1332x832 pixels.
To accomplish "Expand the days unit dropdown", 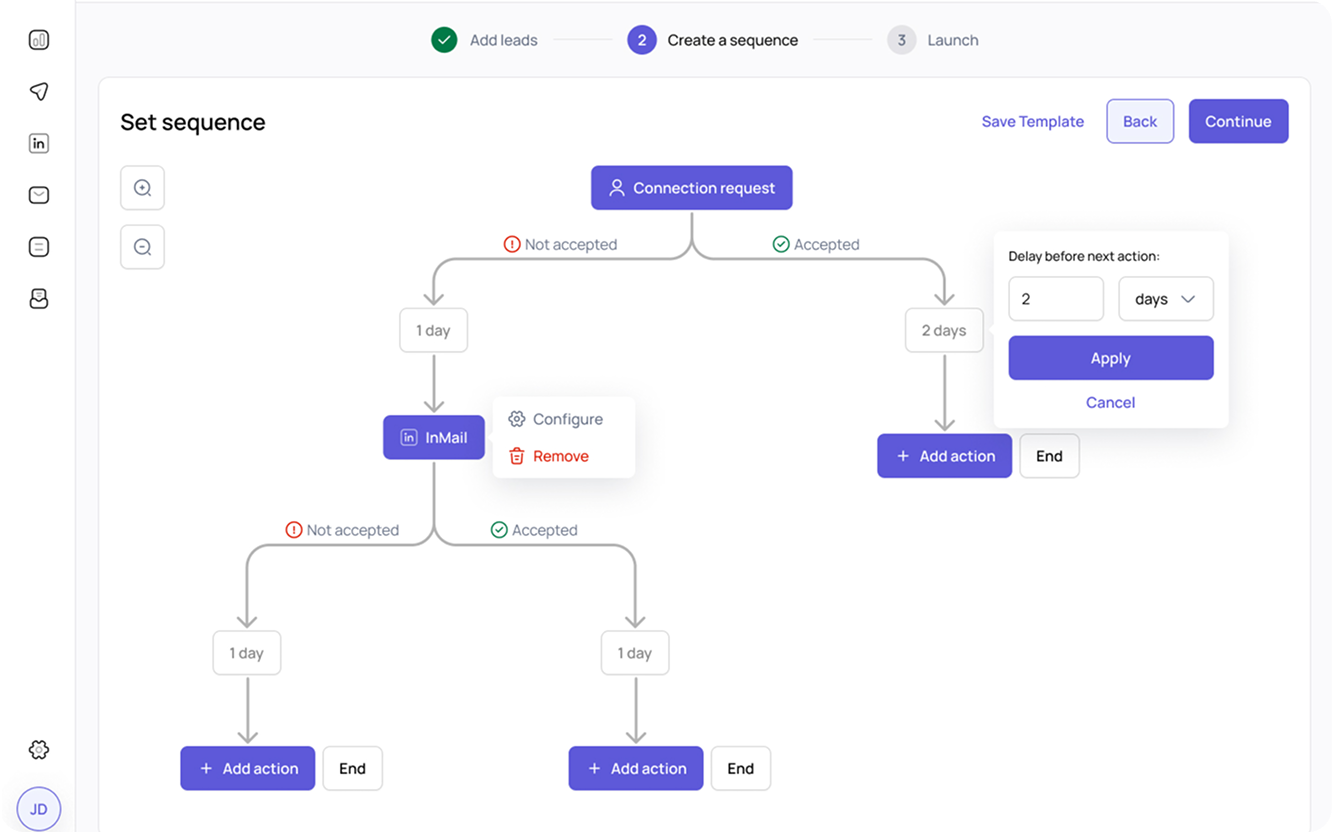I will pos(1165,299).
